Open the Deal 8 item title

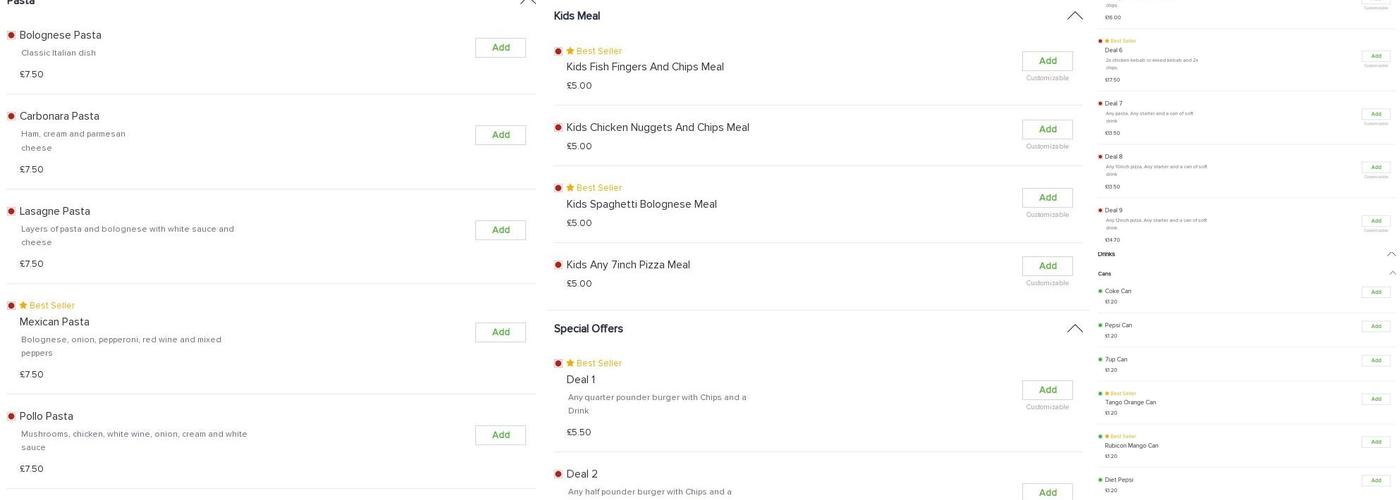[x=1113, y=157]
